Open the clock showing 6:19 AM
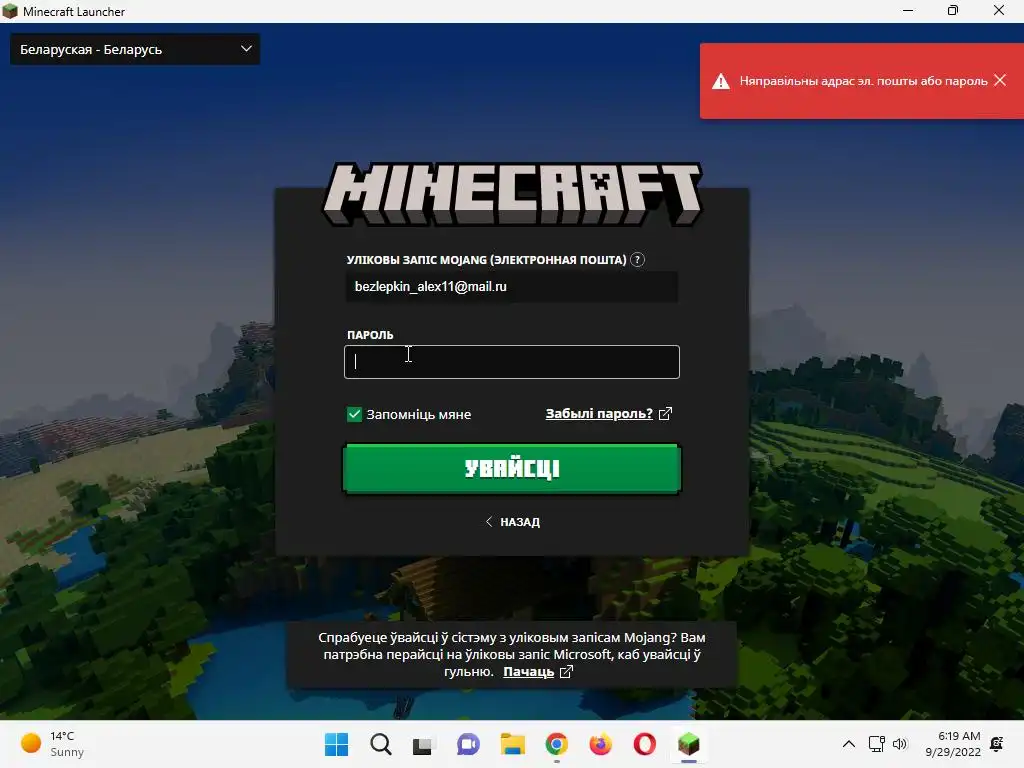Viewport: 1024px width, 768px height. click(x=953, y=744)
